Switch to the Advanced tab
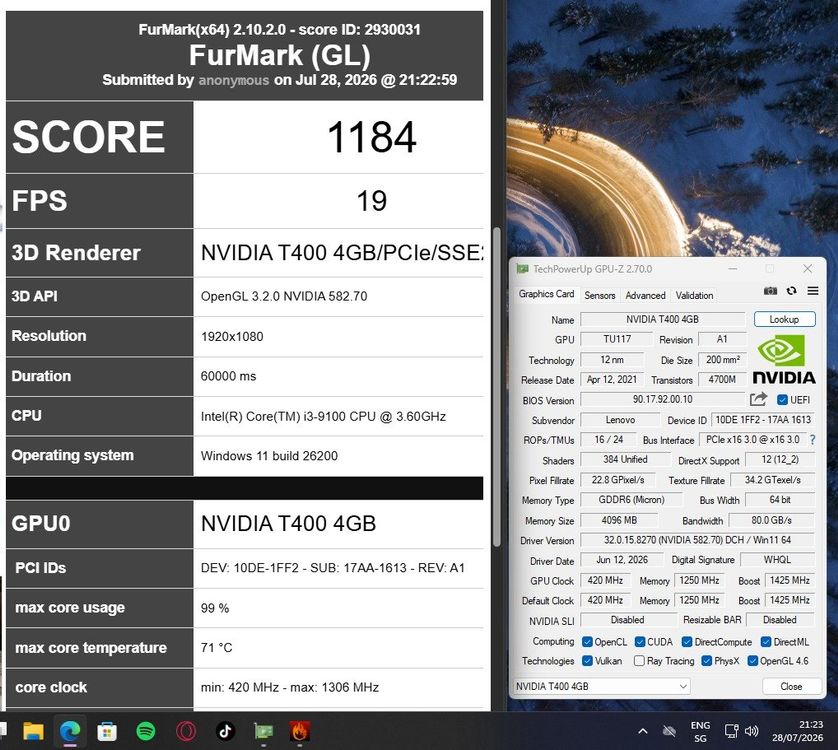Viewport: 838px width, 750px height. point(646,295)
